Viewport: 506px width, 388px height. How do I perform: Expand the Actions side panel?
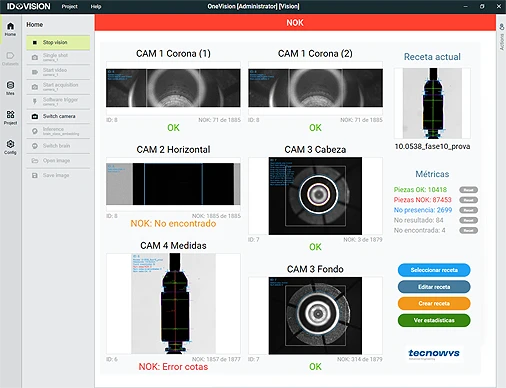(x=501, y=37)
